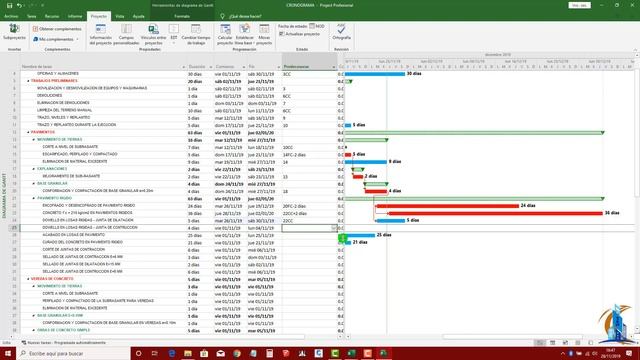Open notification center on taskbar

(629, 353)
